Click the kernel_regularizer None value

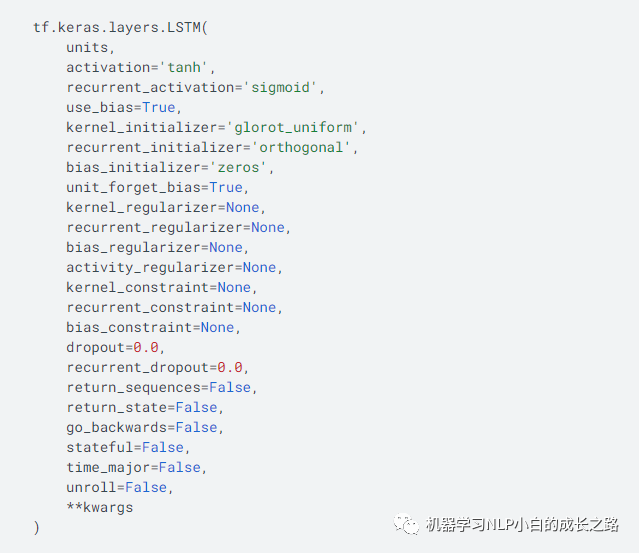pos(242,207)
